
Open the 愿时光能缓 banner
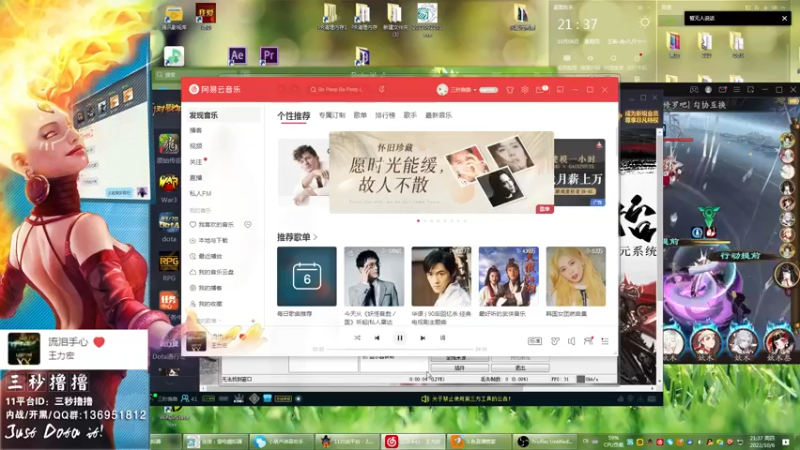tap(441, 172)
